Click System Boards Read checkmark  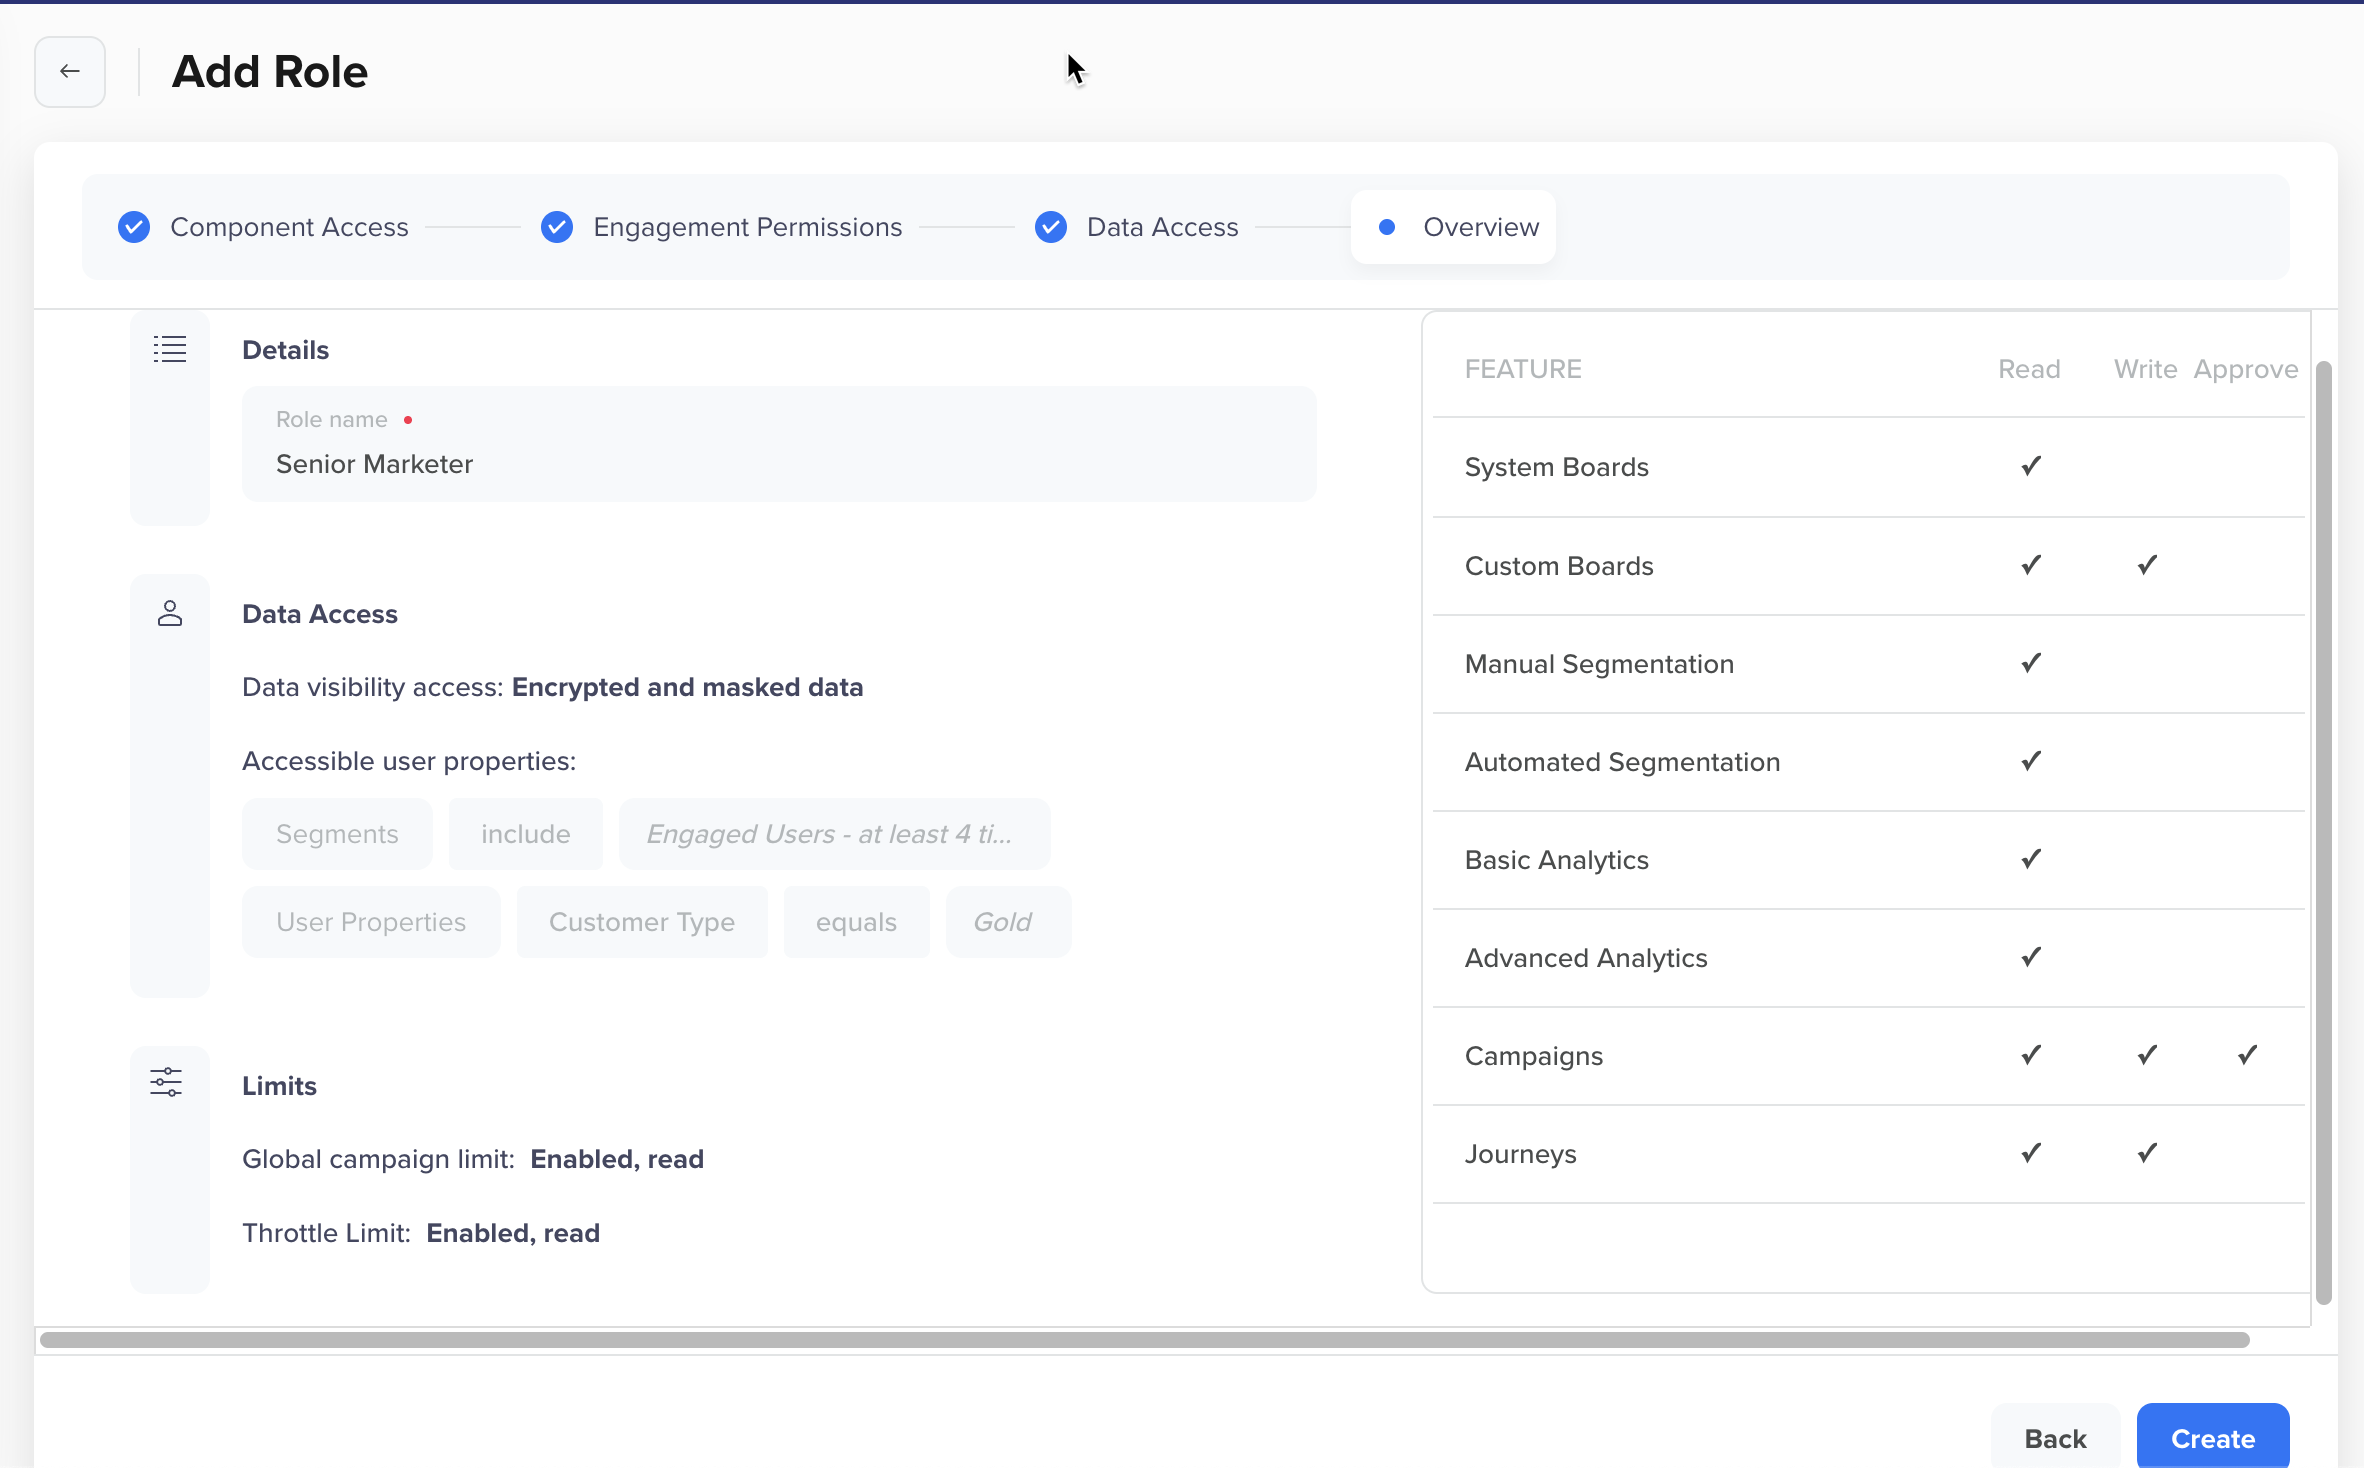click(2031, 466)
